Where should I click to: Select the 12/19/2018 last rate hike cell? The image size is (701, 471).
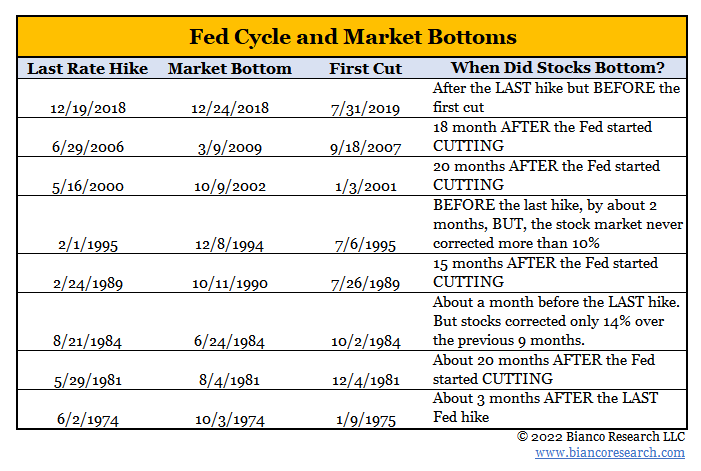87,109
